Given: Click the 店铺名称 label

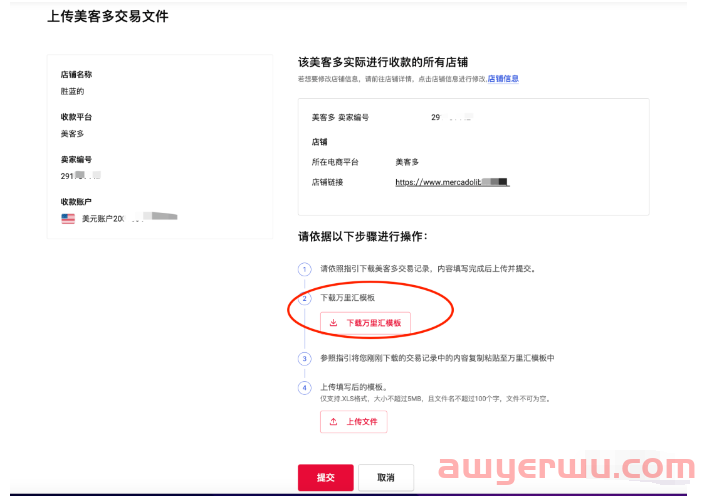Looking at the screenshot, I should (76, 74).
